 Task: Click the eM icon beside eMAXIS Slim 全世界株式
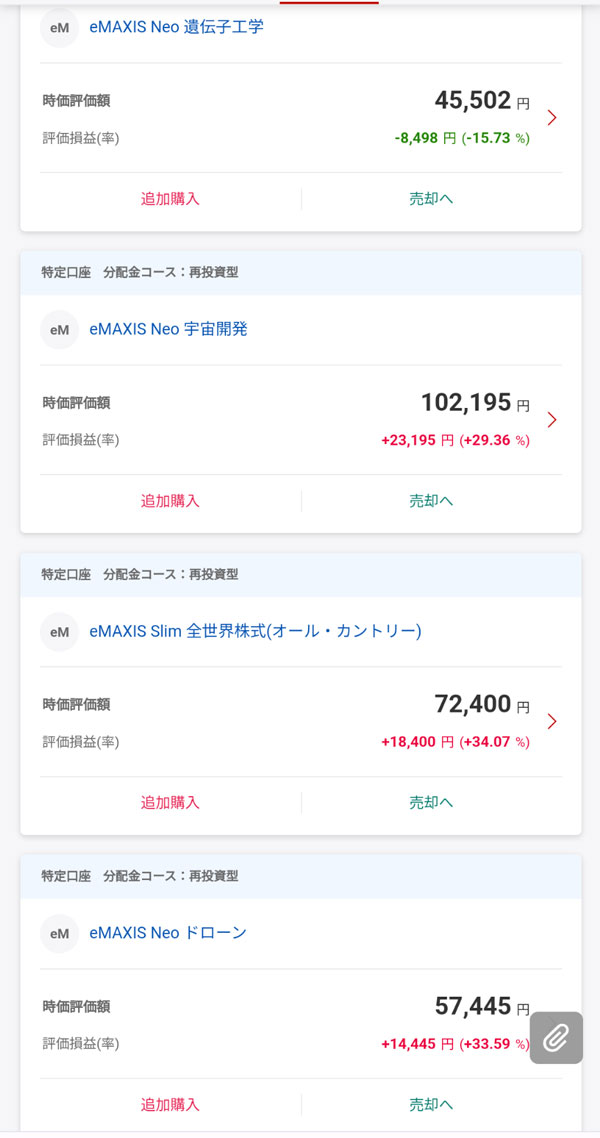click(x=59, y=632)
